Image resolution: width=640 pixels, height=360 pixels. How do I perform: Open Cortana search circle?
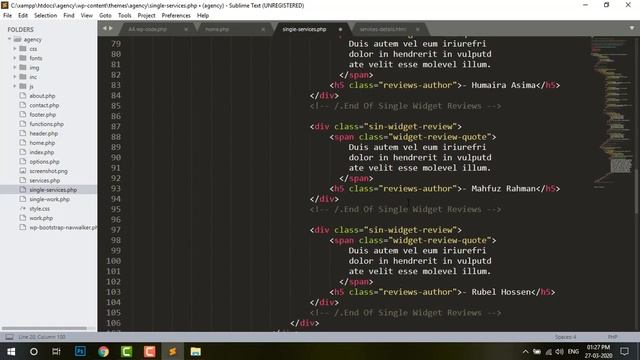click(34, 351)
